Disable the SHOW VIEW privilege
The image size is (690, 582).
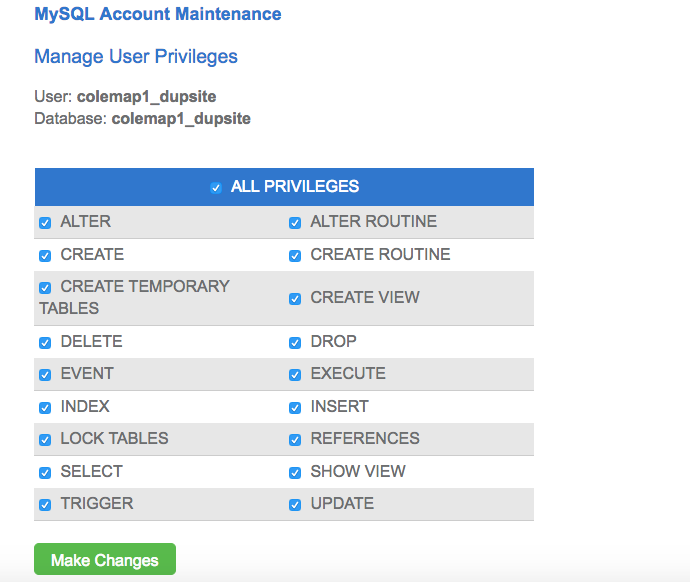point(295,472)
